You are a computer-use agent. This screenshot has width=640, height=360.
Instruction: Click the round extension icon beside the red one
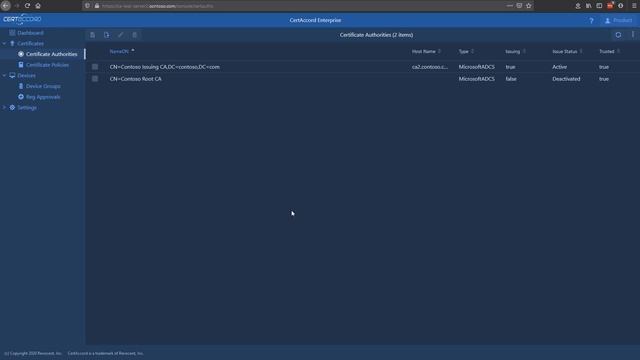(x=621, y=6)
